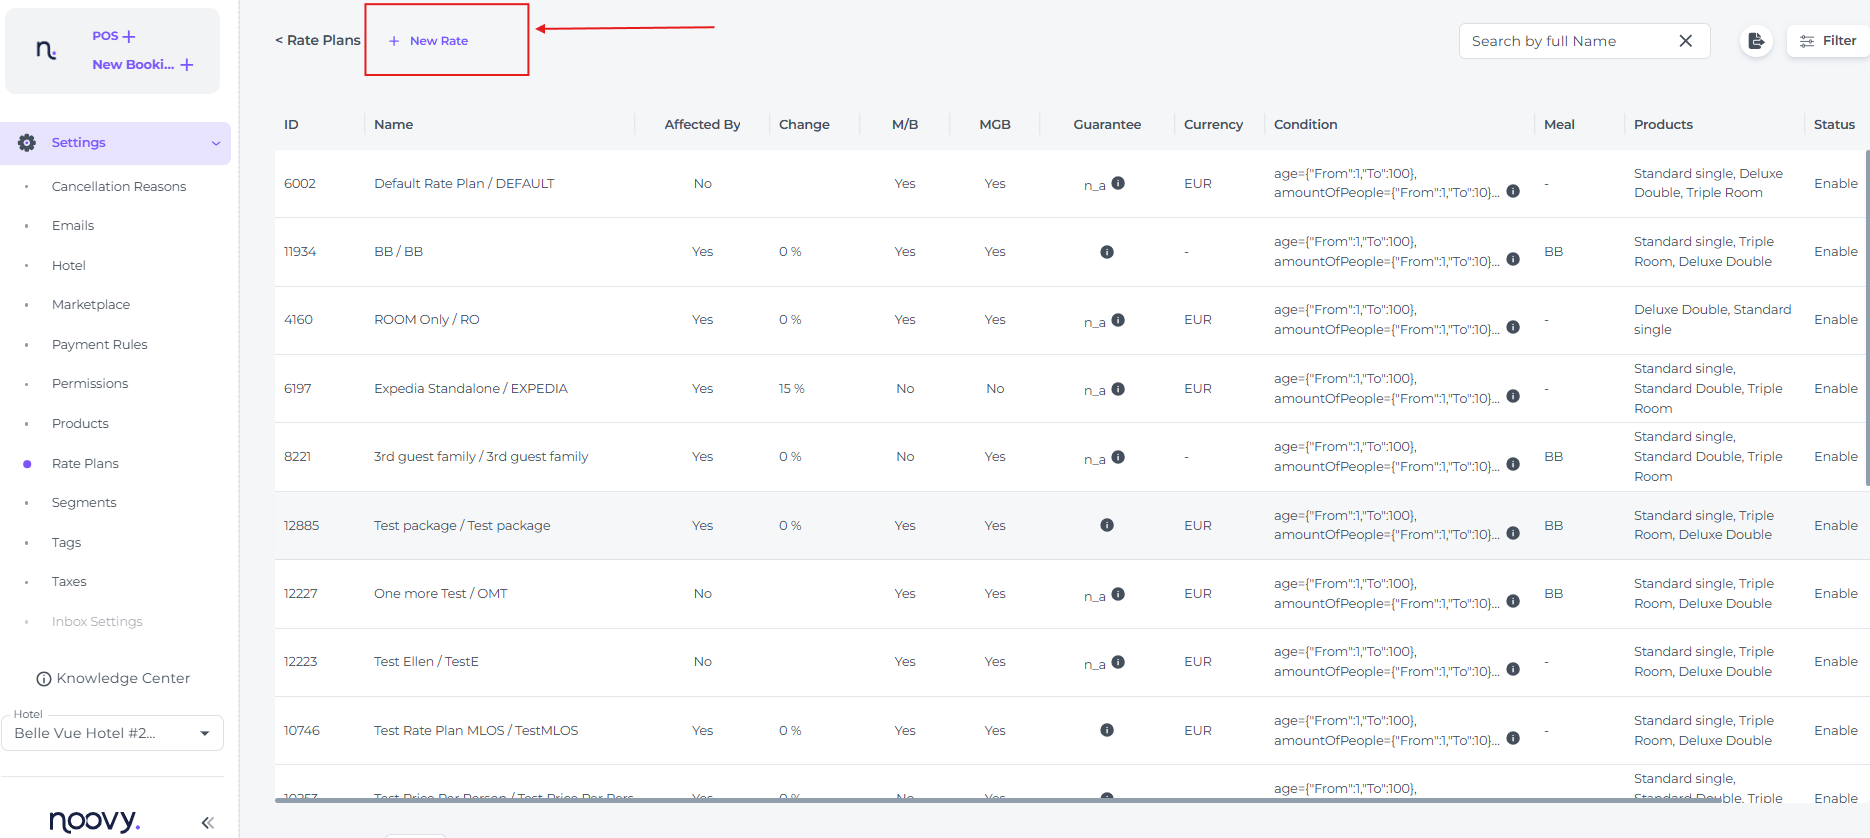Image resolution: width=1870 pixels, height=838 pixels.
Task: Open the Filter options
Action: click(1828, 41)
